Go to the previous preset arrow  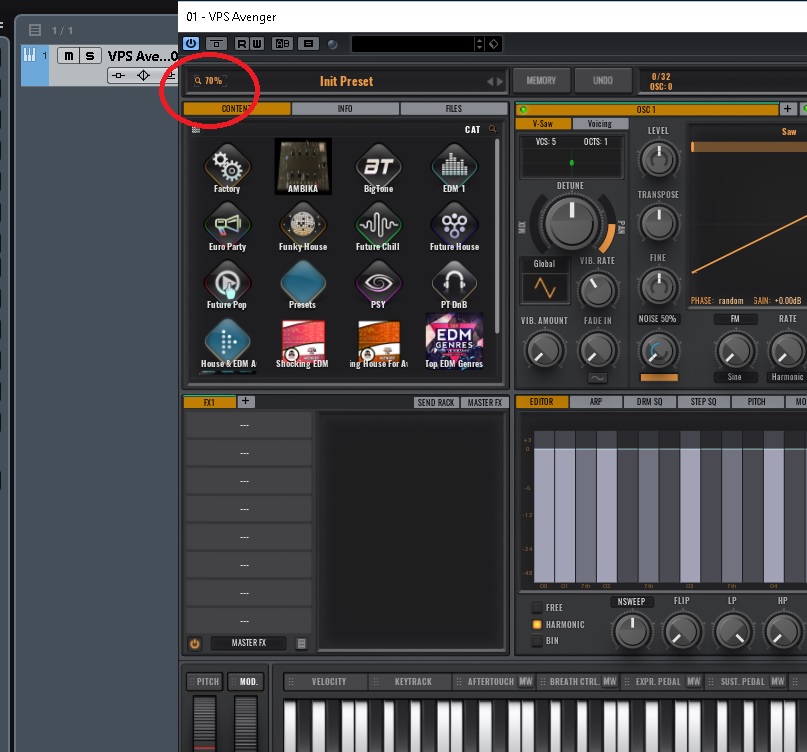tap(490, 81)
